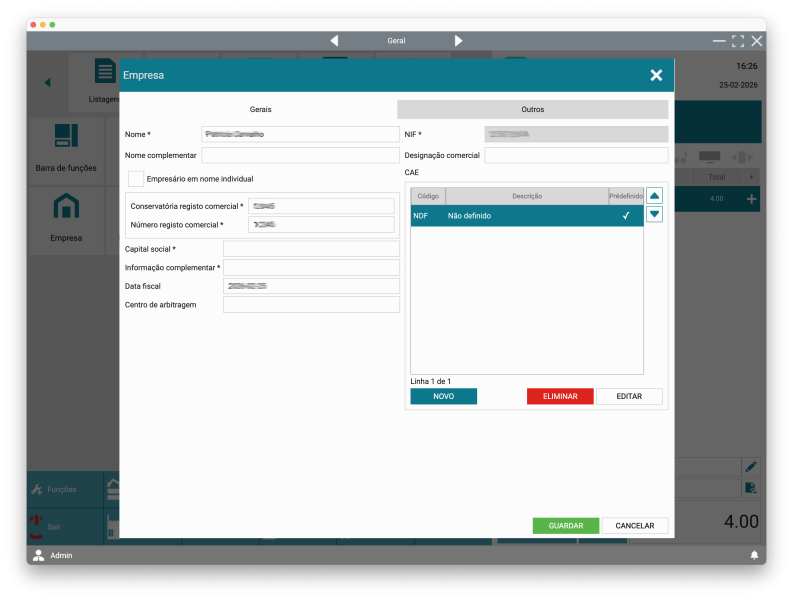This screenshot has height=600, width=793.
Task: Click the Admin user icon
Action: coord(39,555)
